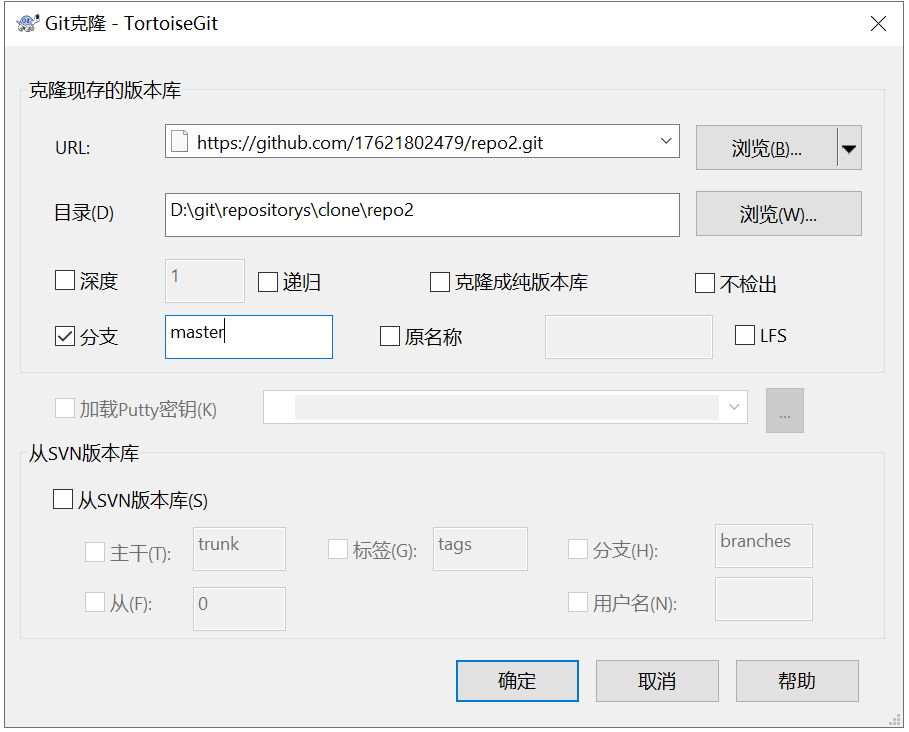The height and width of the screenshot is (732, 909).
Task: Click the 取消 cancel button
Action: click(657, 681)
